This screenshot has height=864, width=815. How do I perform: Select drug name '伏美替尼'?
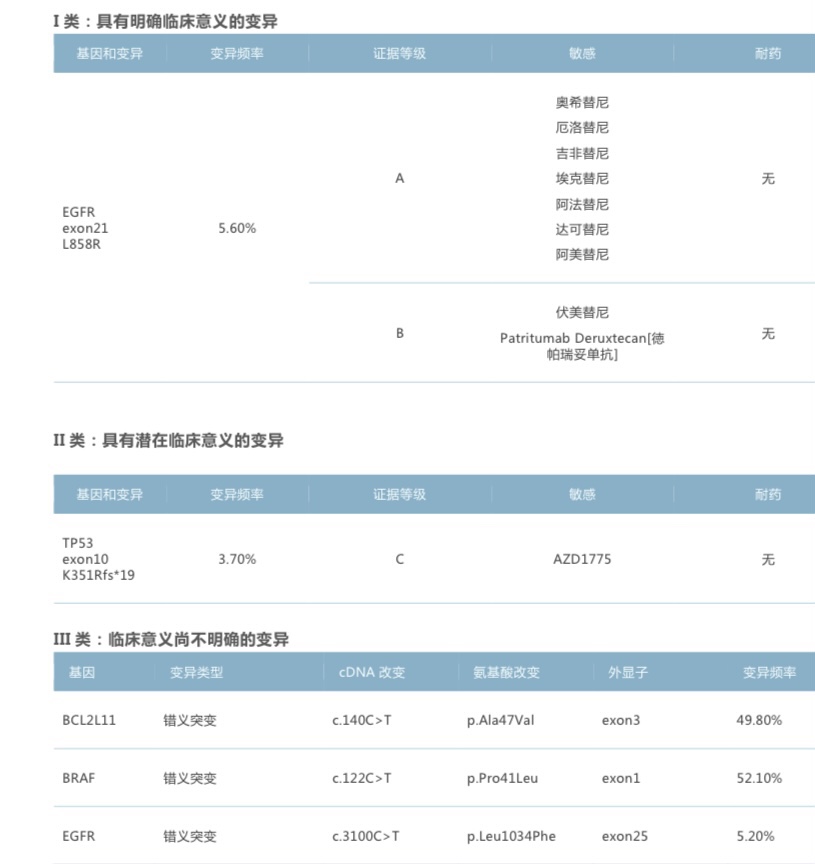pyautogui.click(x=582, y=312)
